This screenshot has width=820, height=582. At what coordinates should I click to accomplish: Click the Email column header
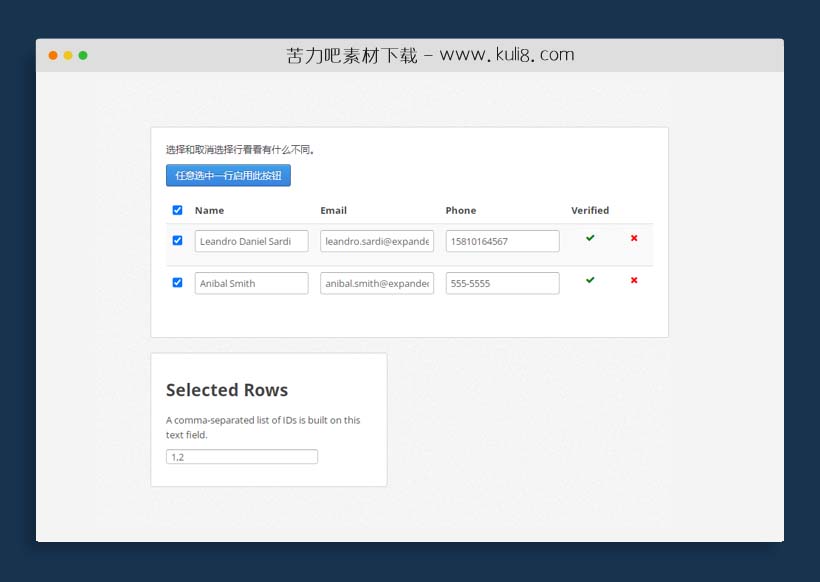[x=333, y=210]
